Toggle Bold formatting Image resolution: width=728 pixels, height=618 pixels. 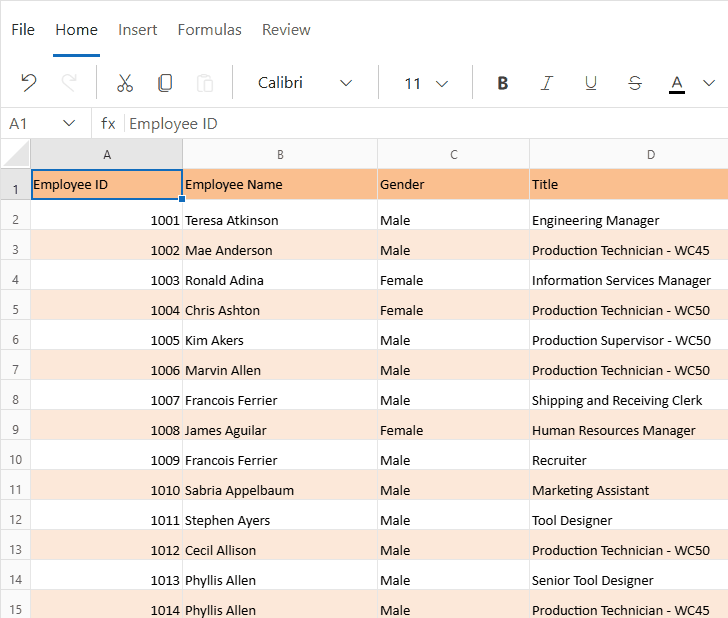(x=503, y=83)
